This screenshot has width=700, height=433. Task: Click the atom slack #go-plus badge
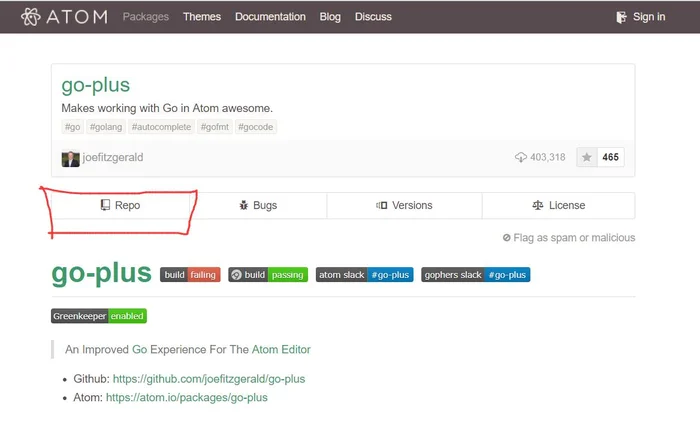click(364, 275)
